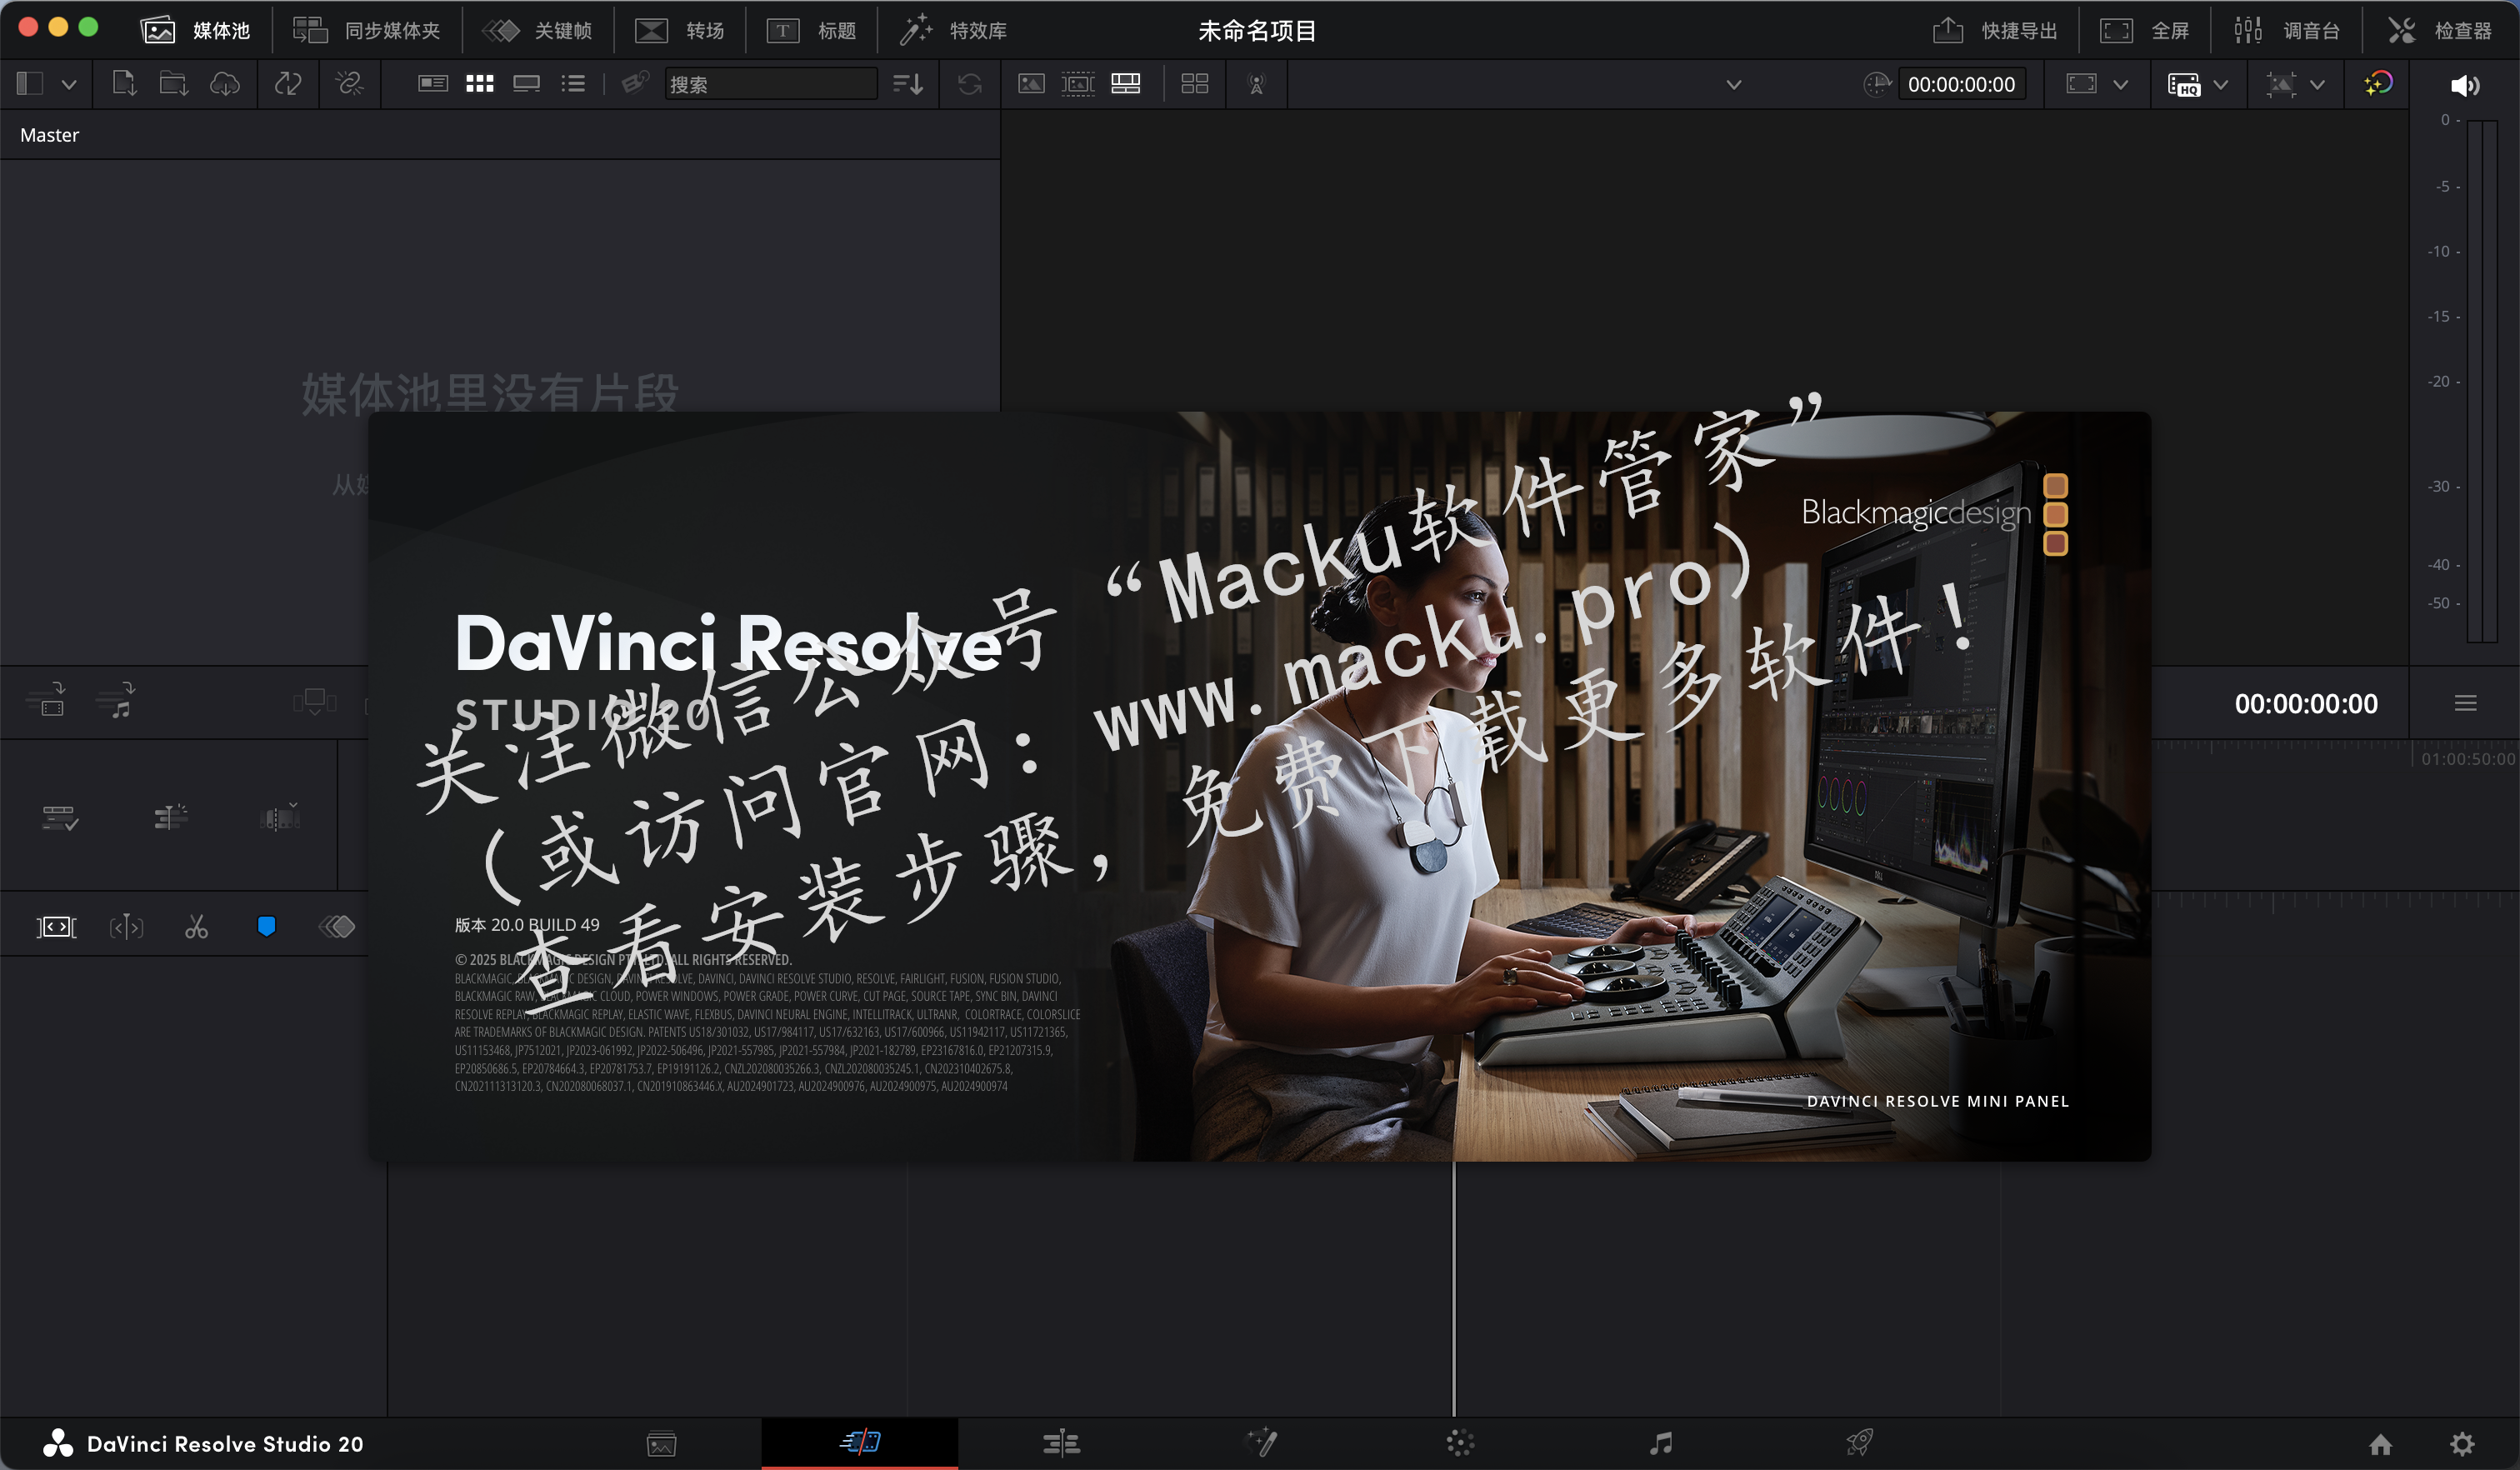Image resolution: width=2520 pixels, height=1470 pixels.
Task: Click the refresh icon beside sort
Action: click(x=969, y=84)
